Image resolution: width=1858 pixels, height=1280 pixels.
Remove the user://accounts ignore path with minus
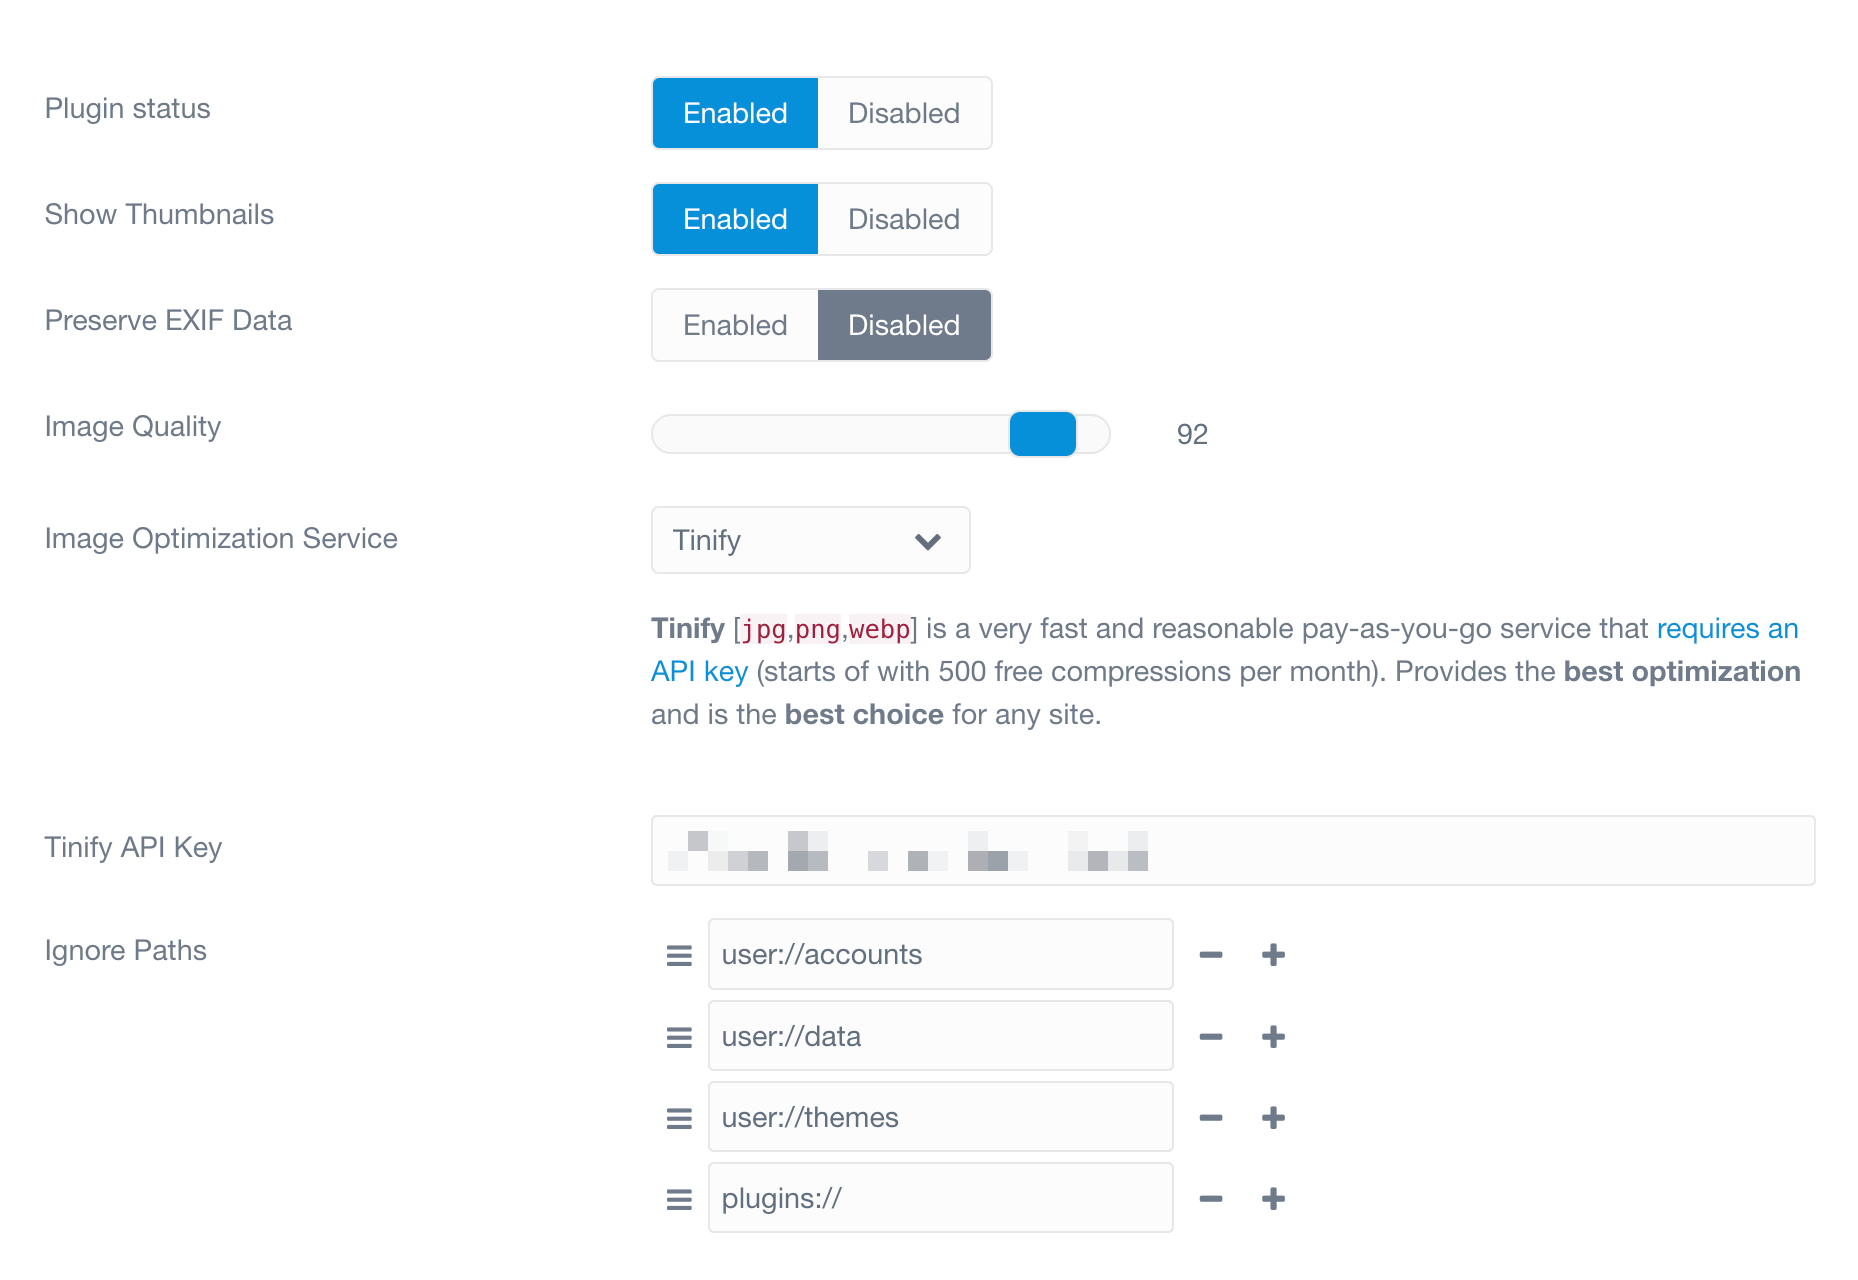[x=1211, y=955]
